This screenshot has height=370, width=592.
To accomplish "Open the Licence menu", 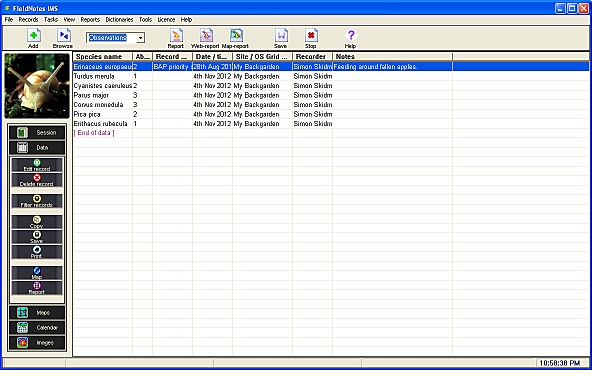I will click(166, 20).
